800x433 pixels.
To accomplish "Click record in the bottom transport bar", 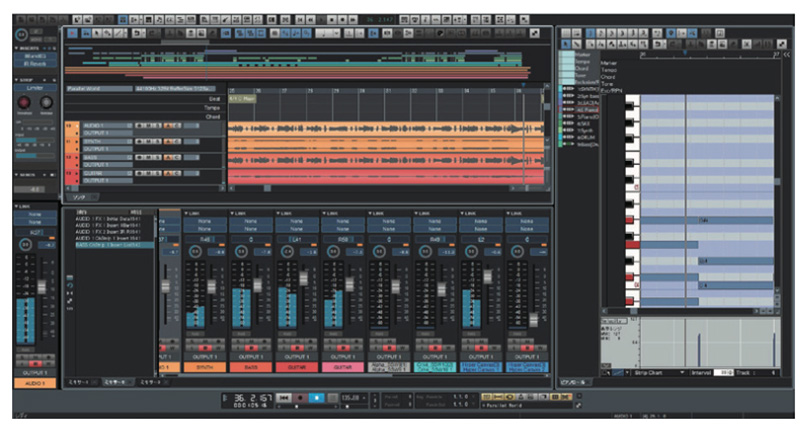I will 301,398.
